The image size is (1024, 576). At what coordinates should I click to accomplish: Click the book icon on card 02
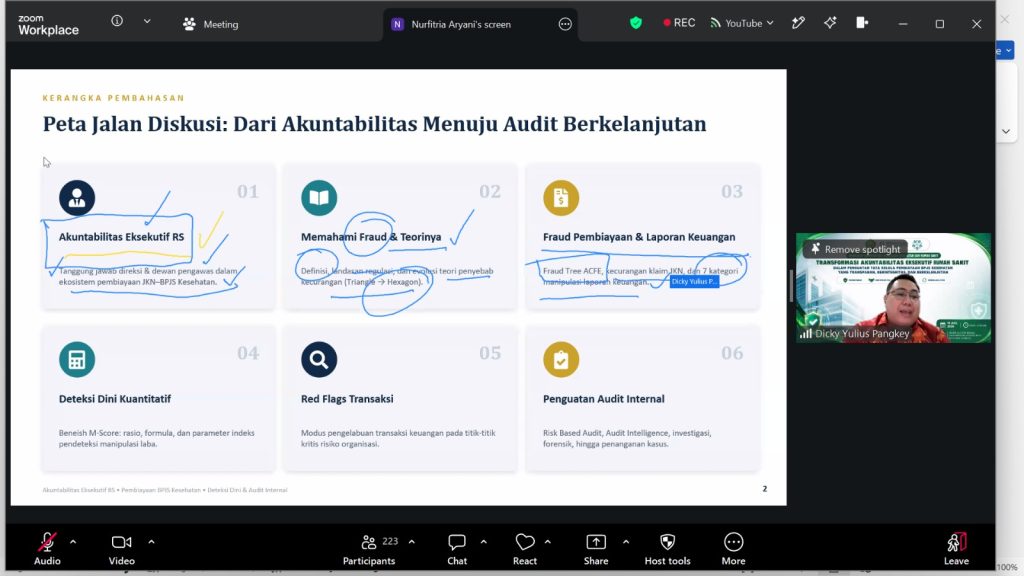[x=319, y=198]
